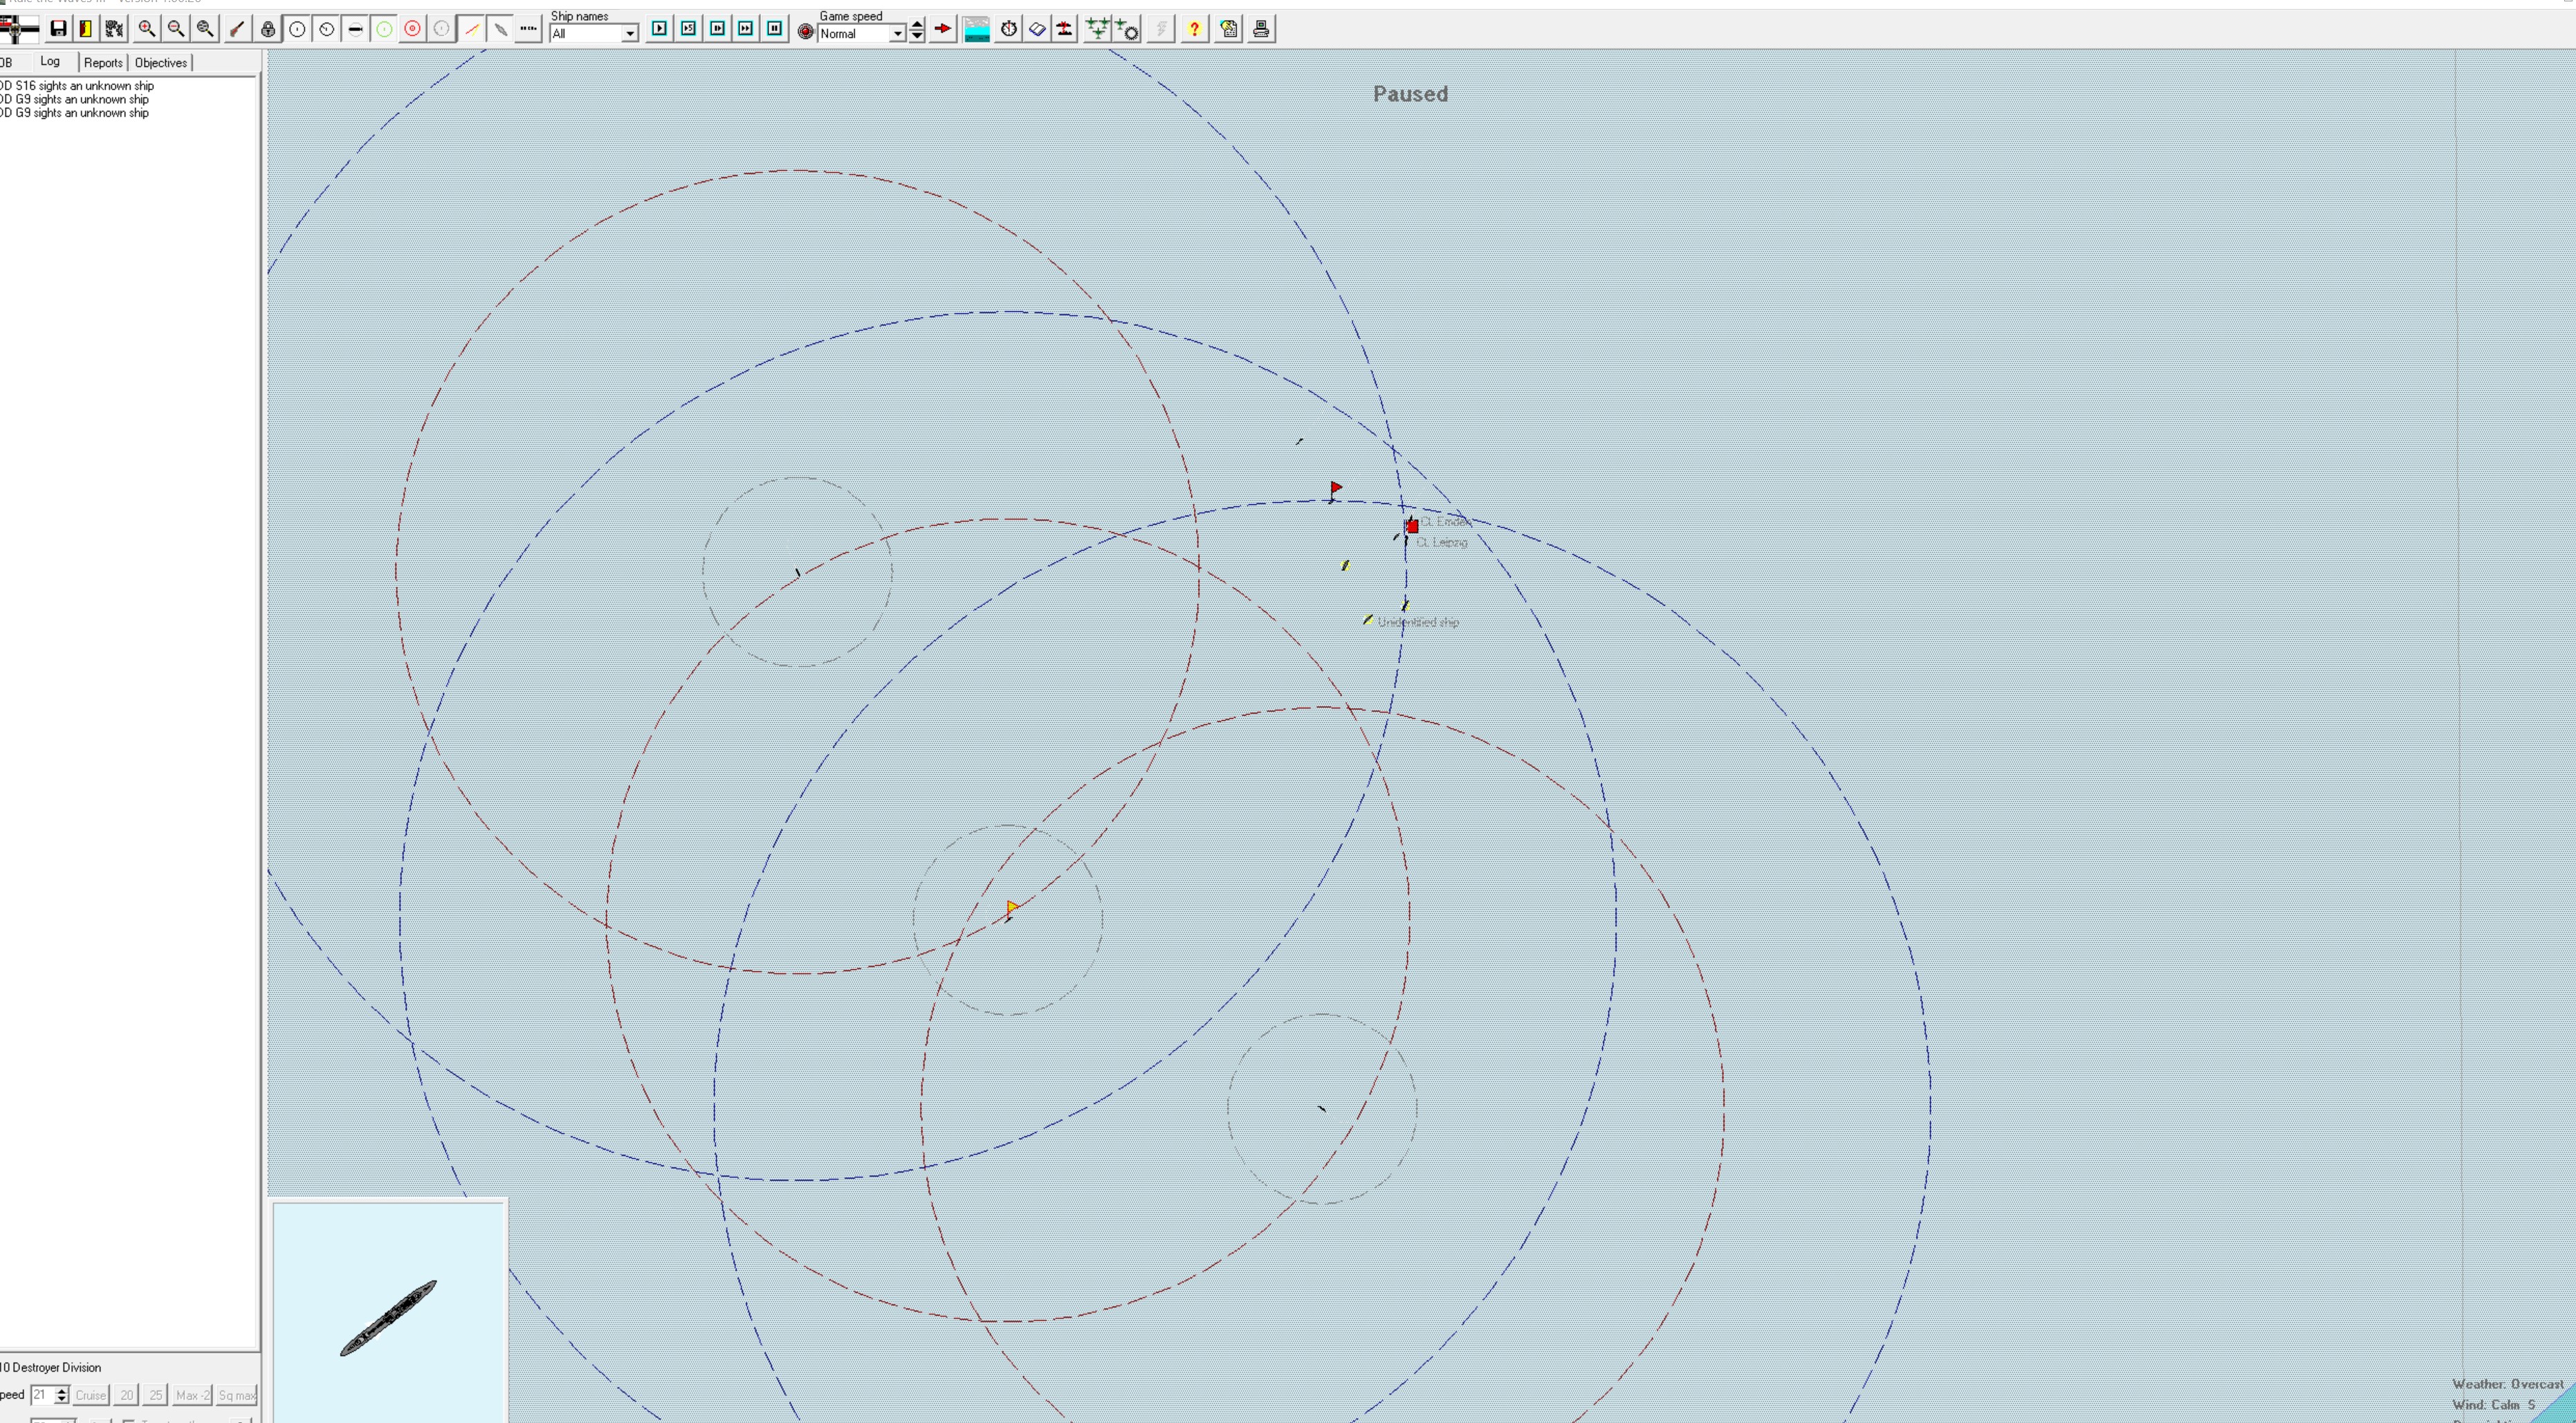Click the greyed lightning bolt icon

point(1160,29)
